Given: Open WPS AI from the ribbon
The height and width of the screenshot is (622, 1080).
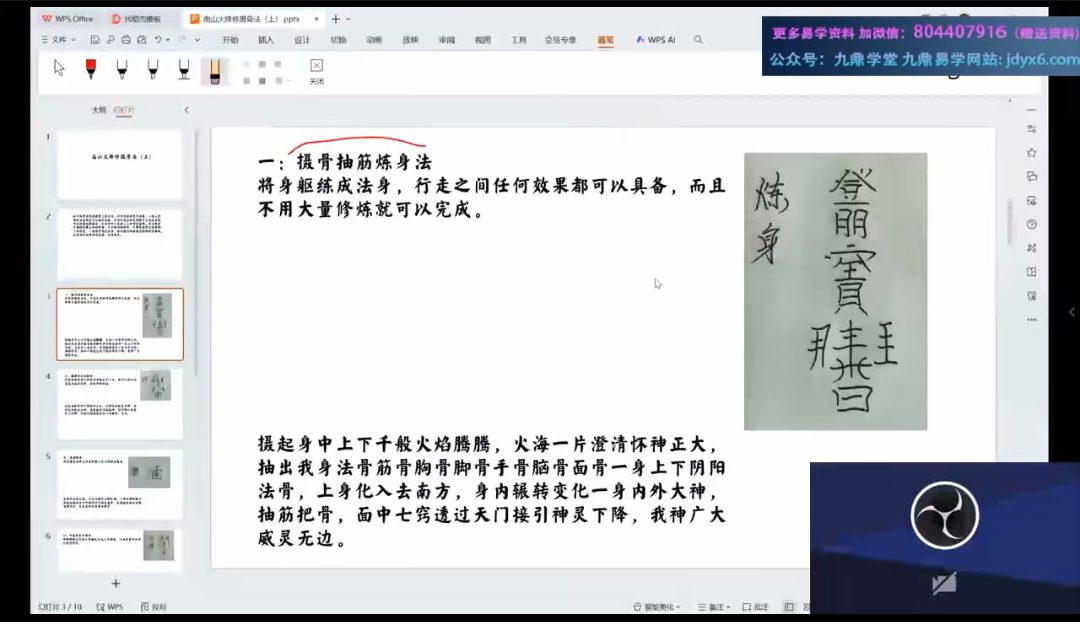Looking at the screenshot, I should tap(655, 40).
